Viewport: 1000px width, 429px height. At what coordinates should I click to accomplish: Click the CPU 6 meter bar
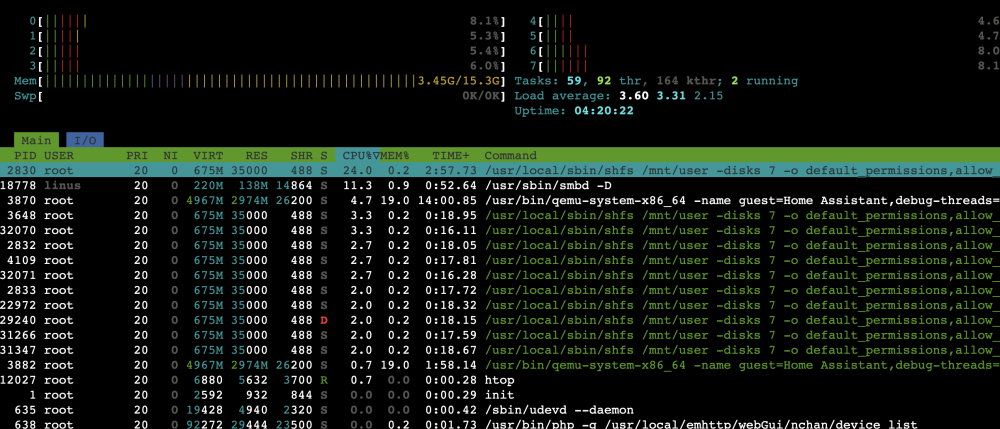pyautogui.click(x=765, y=52)
